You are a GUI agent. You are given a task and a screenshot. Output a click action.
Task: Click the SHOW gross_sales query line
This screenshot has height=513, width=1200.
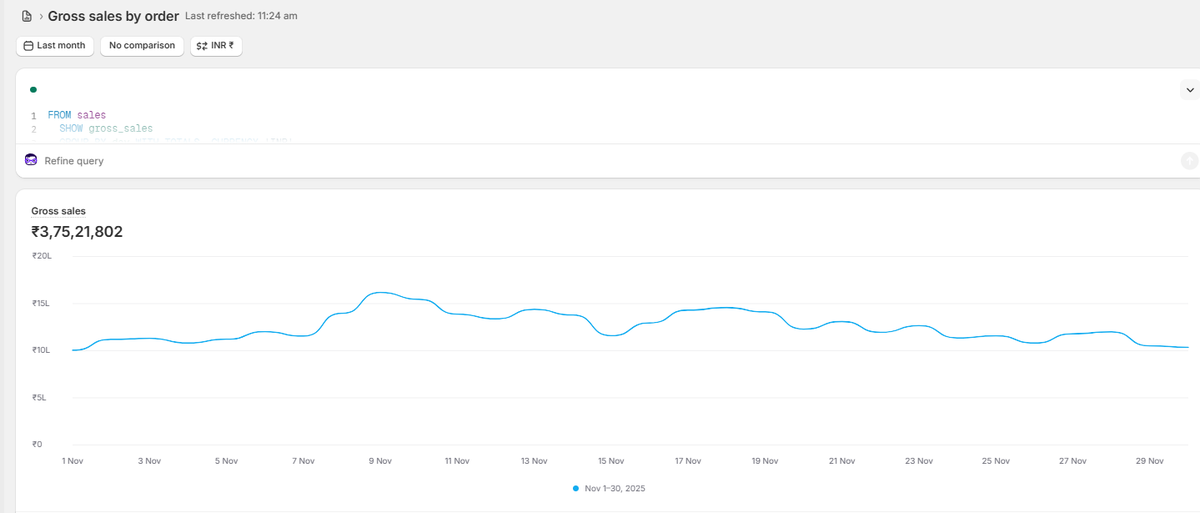pyautogui.click(x=105, y=129)
